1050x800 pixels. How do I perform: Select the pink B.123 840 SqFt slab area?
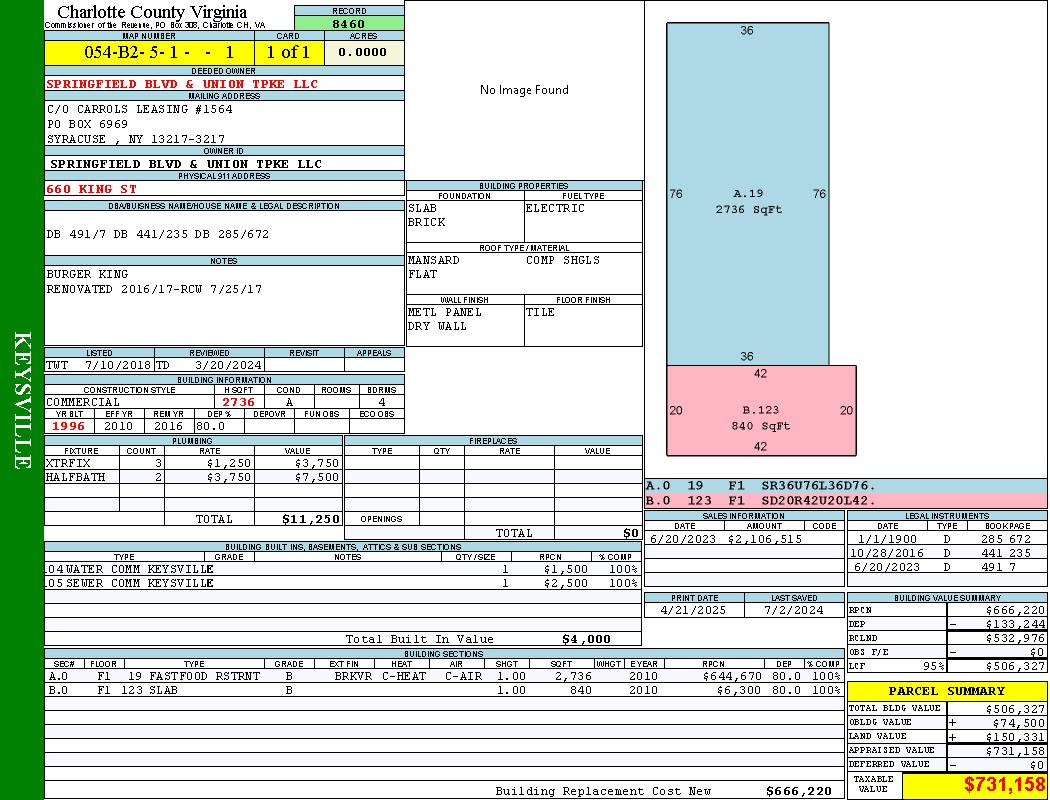point(761,411)
